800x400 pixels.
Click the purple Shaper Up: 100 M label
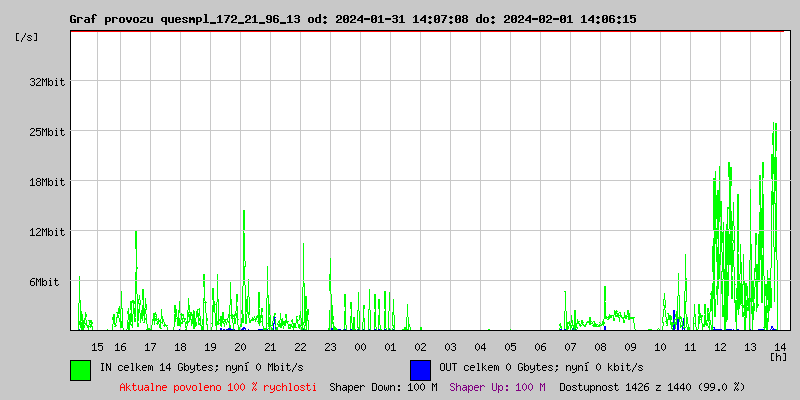click(497, 387)
